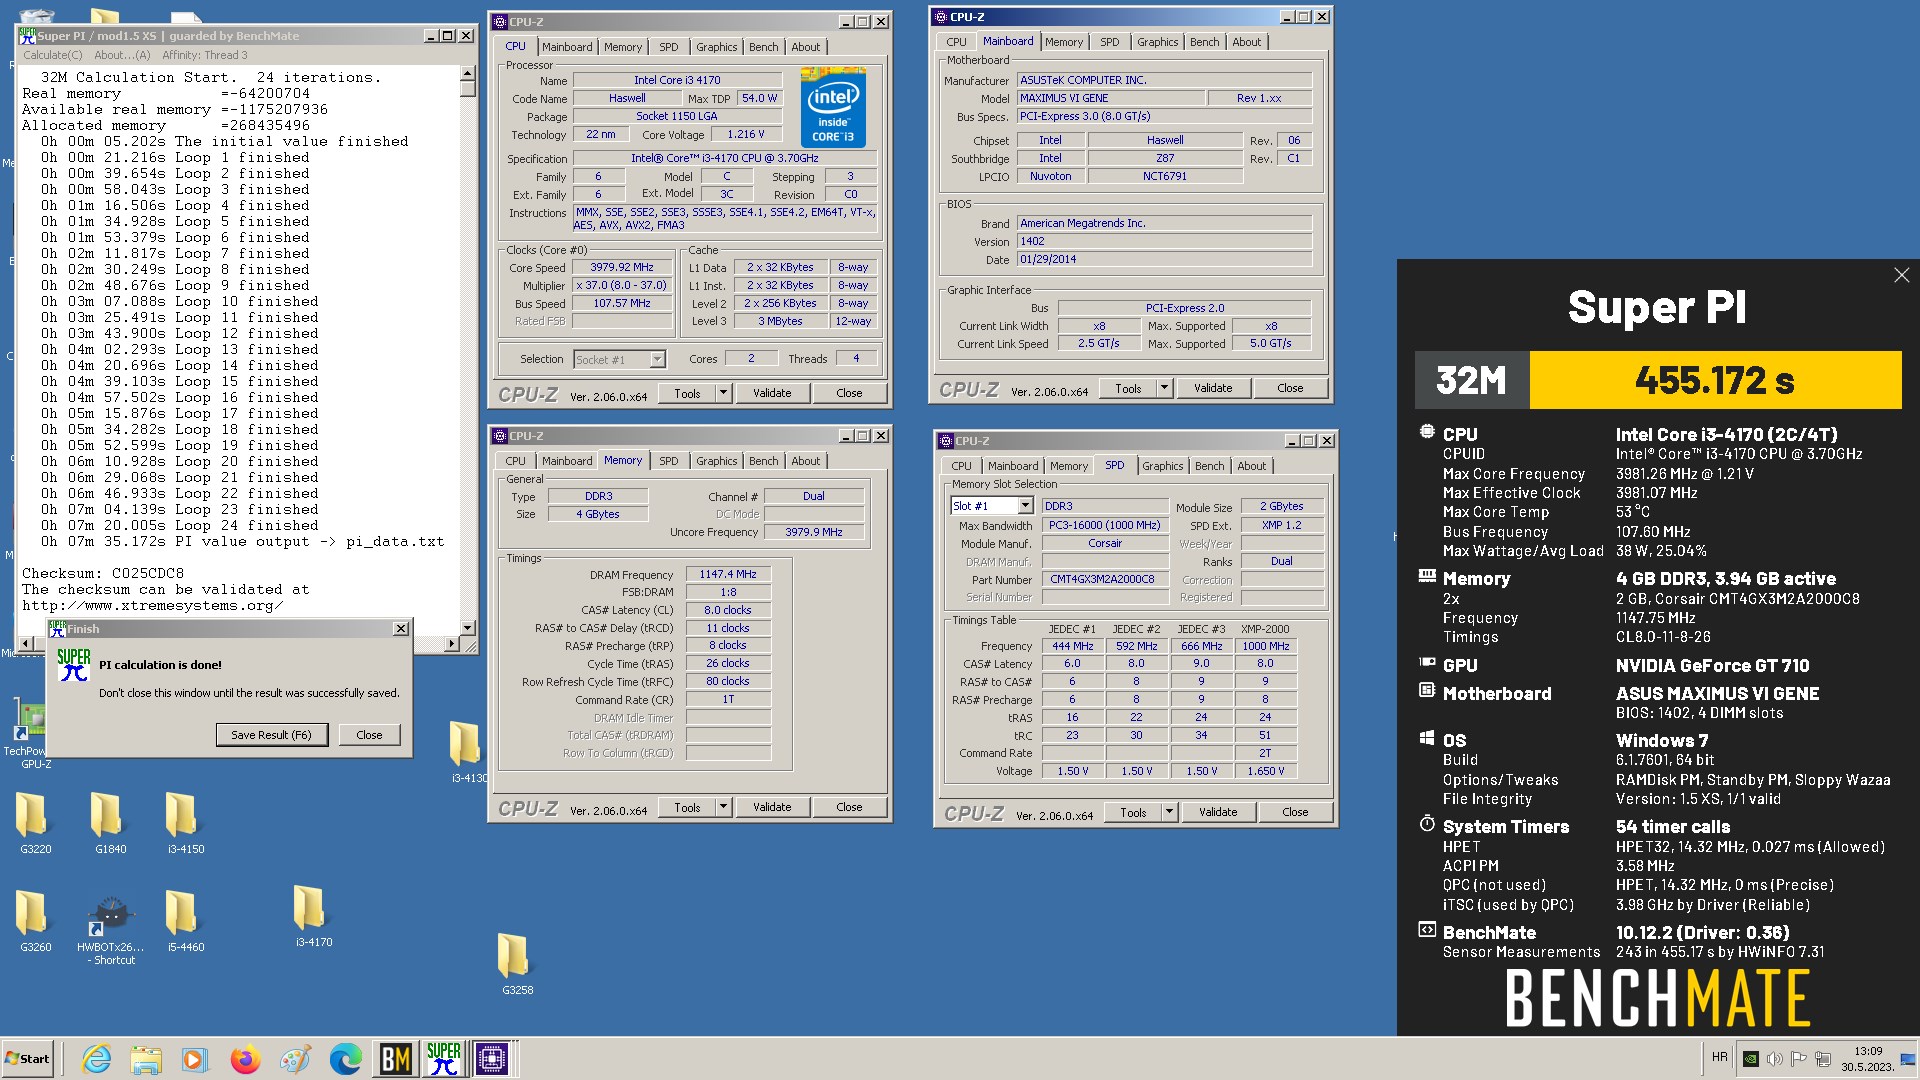Switch to Super PI taskbar button
This screenshot has height=1080, width=1920.
[x=444, y=1059]
